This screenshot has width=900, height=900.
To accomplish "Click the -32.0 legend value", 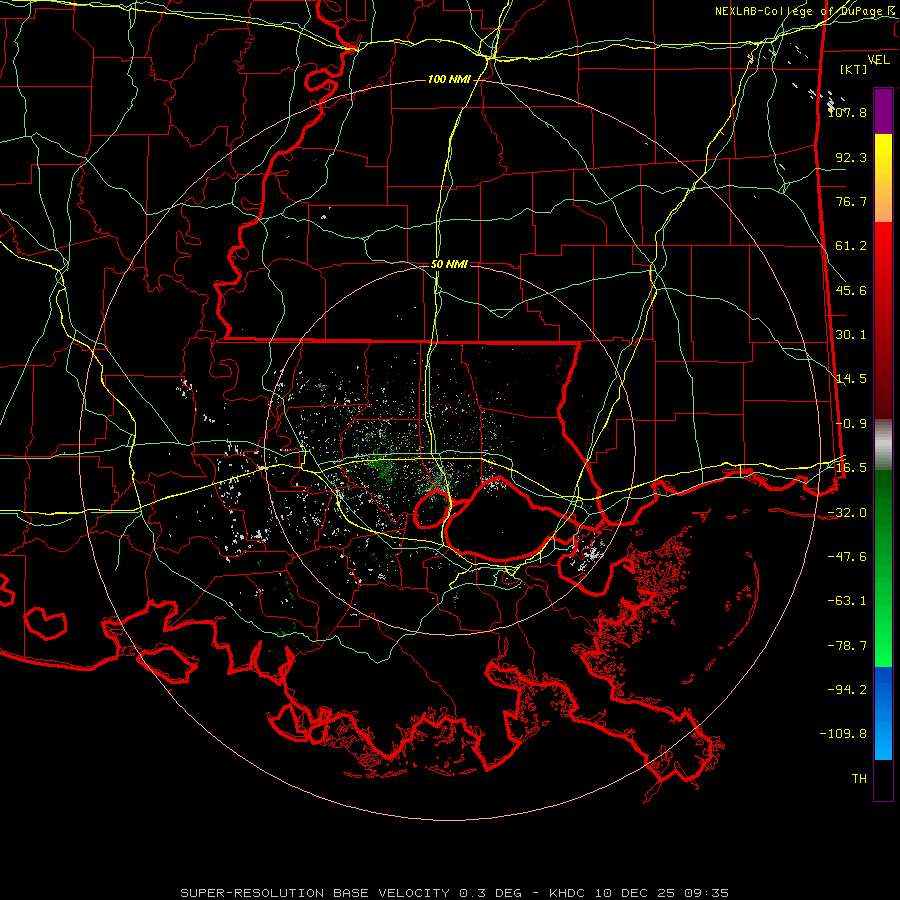I will point(847,513).
